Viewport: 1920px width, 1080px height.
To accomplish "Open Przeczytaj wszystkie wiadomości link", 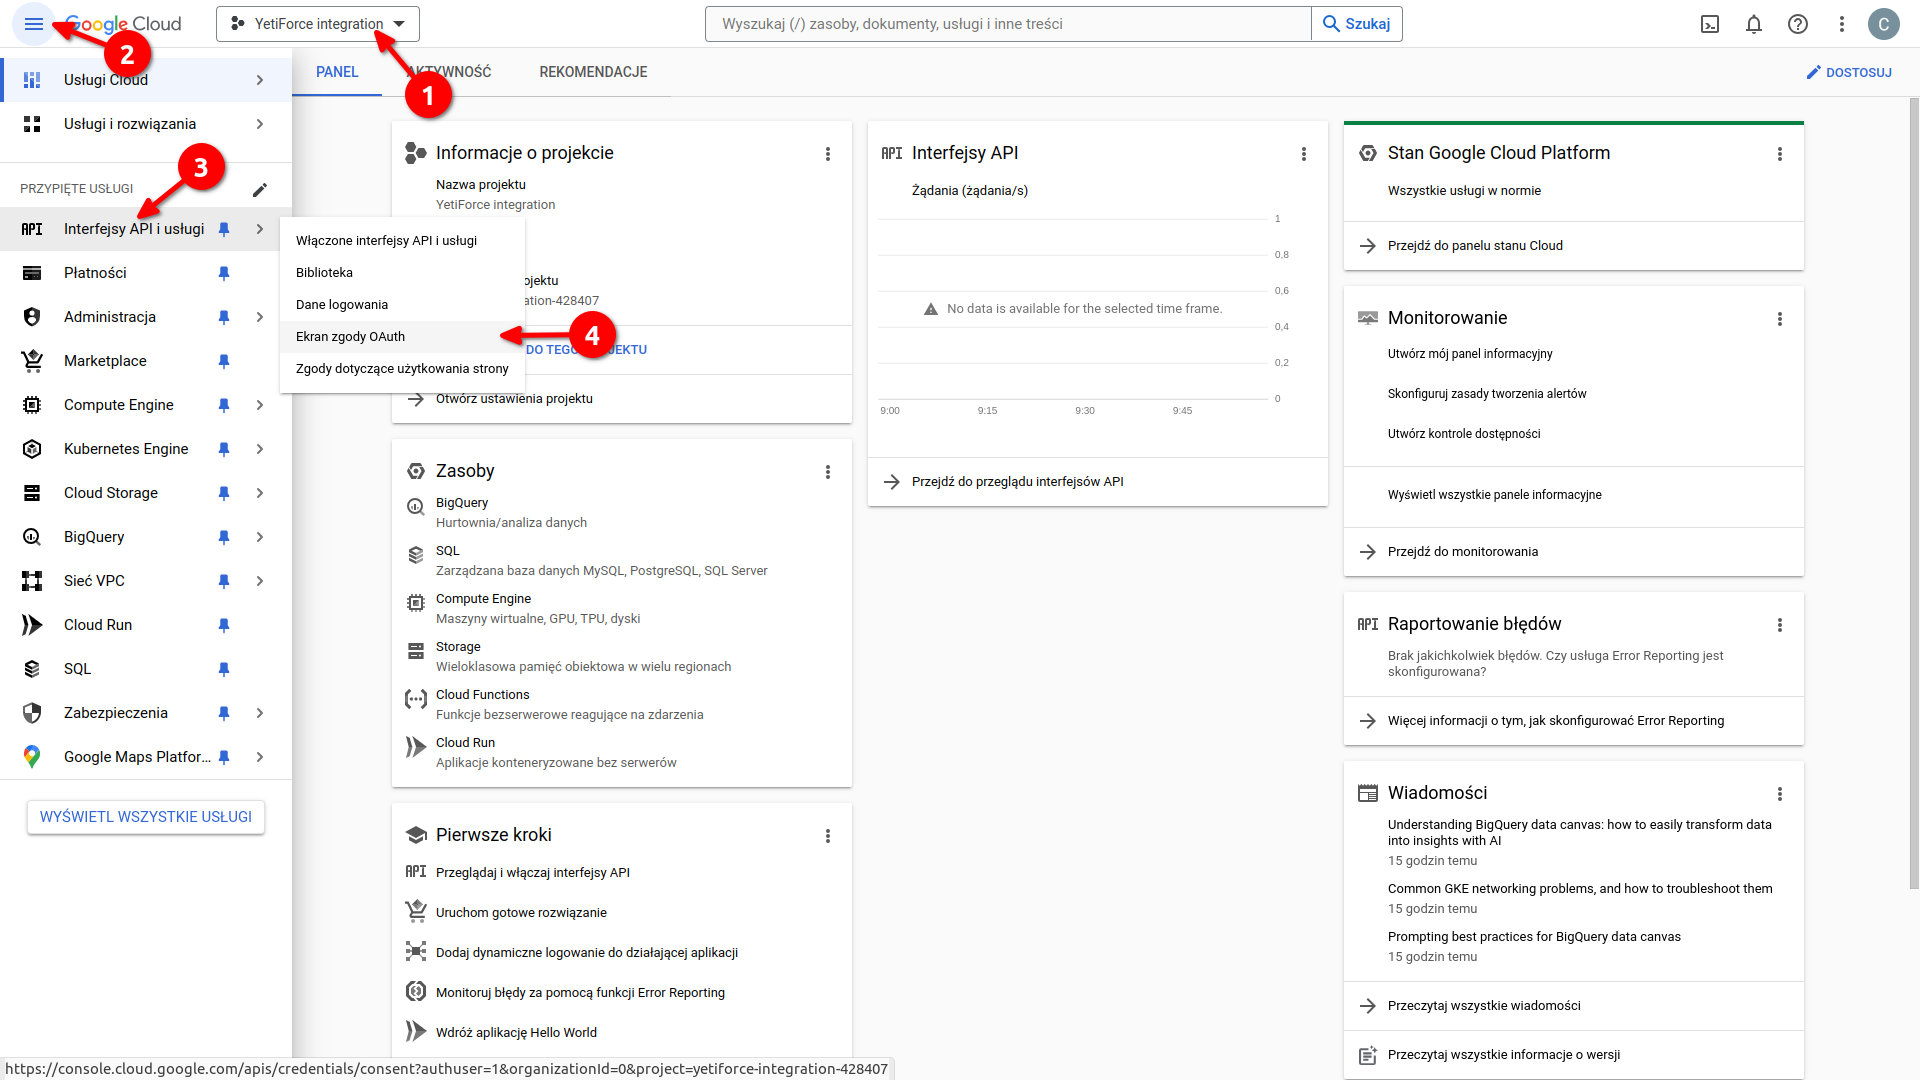I will (1484, 1006).
